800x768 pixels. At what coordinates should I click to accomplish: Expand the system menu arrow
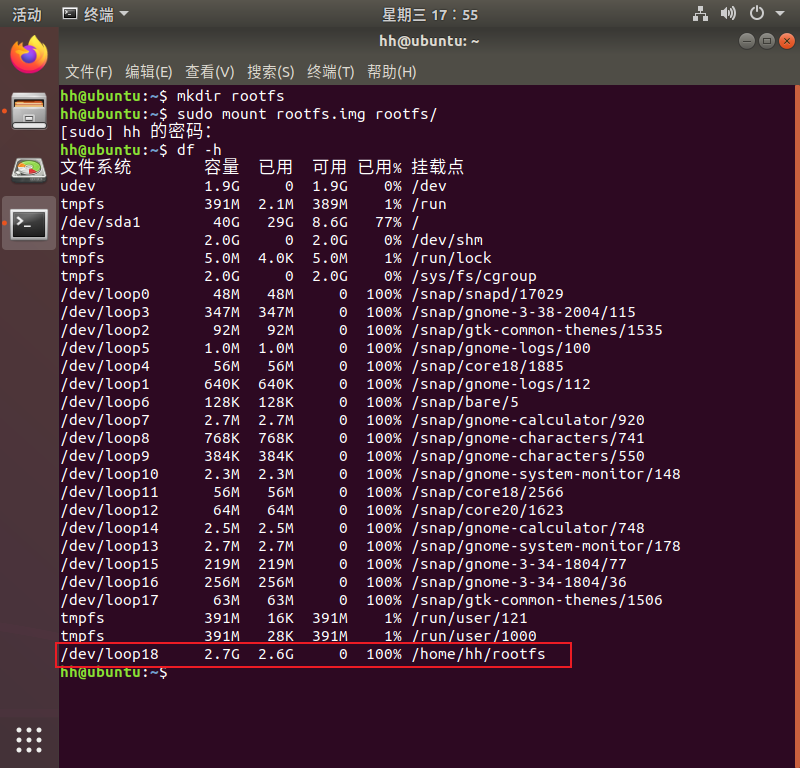click(x=779, y=14)
